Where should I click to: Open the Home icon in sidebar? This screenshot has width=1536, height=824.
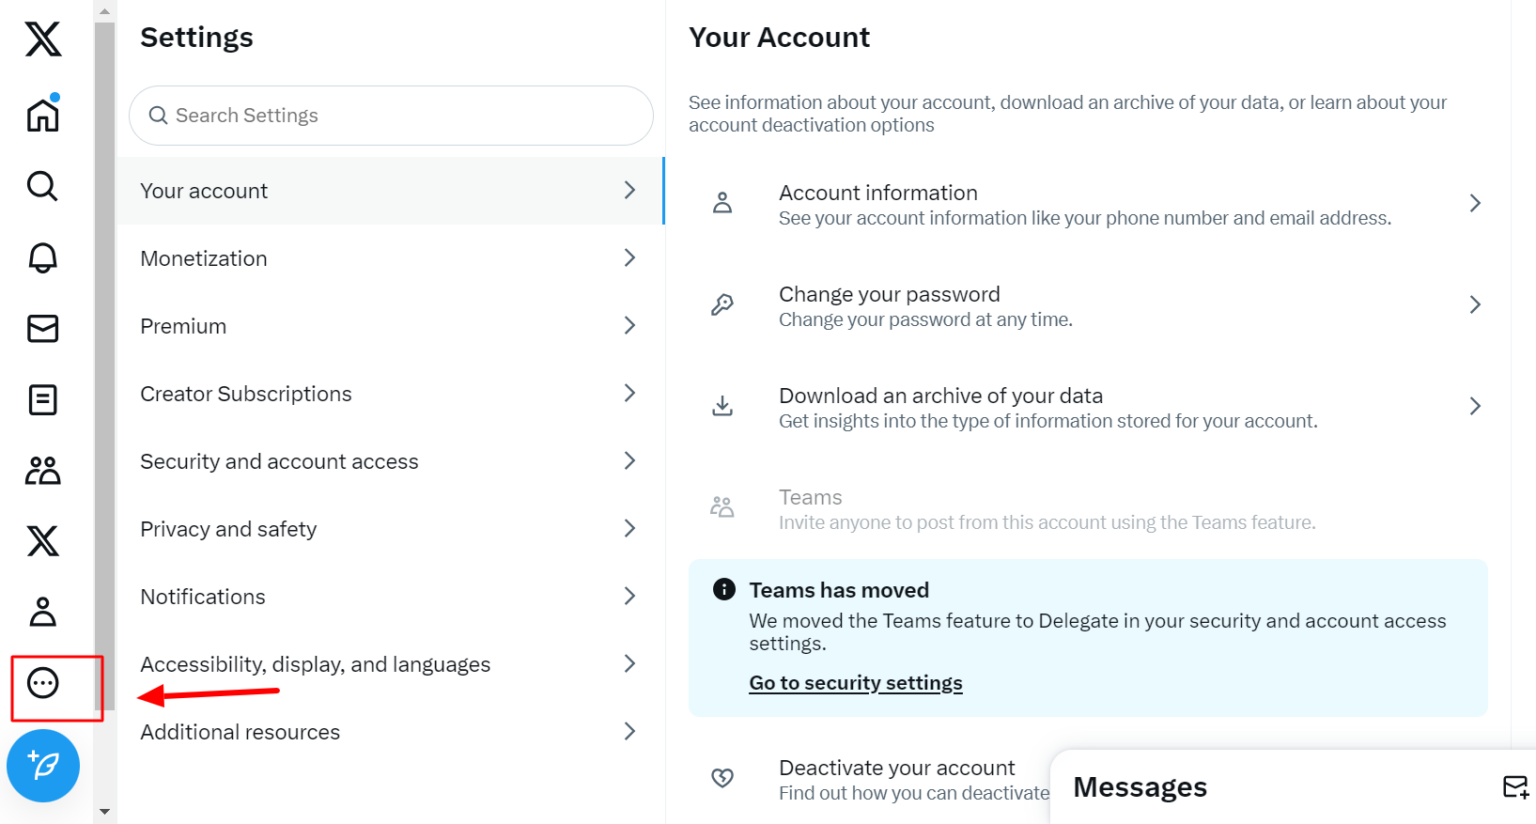42,115
